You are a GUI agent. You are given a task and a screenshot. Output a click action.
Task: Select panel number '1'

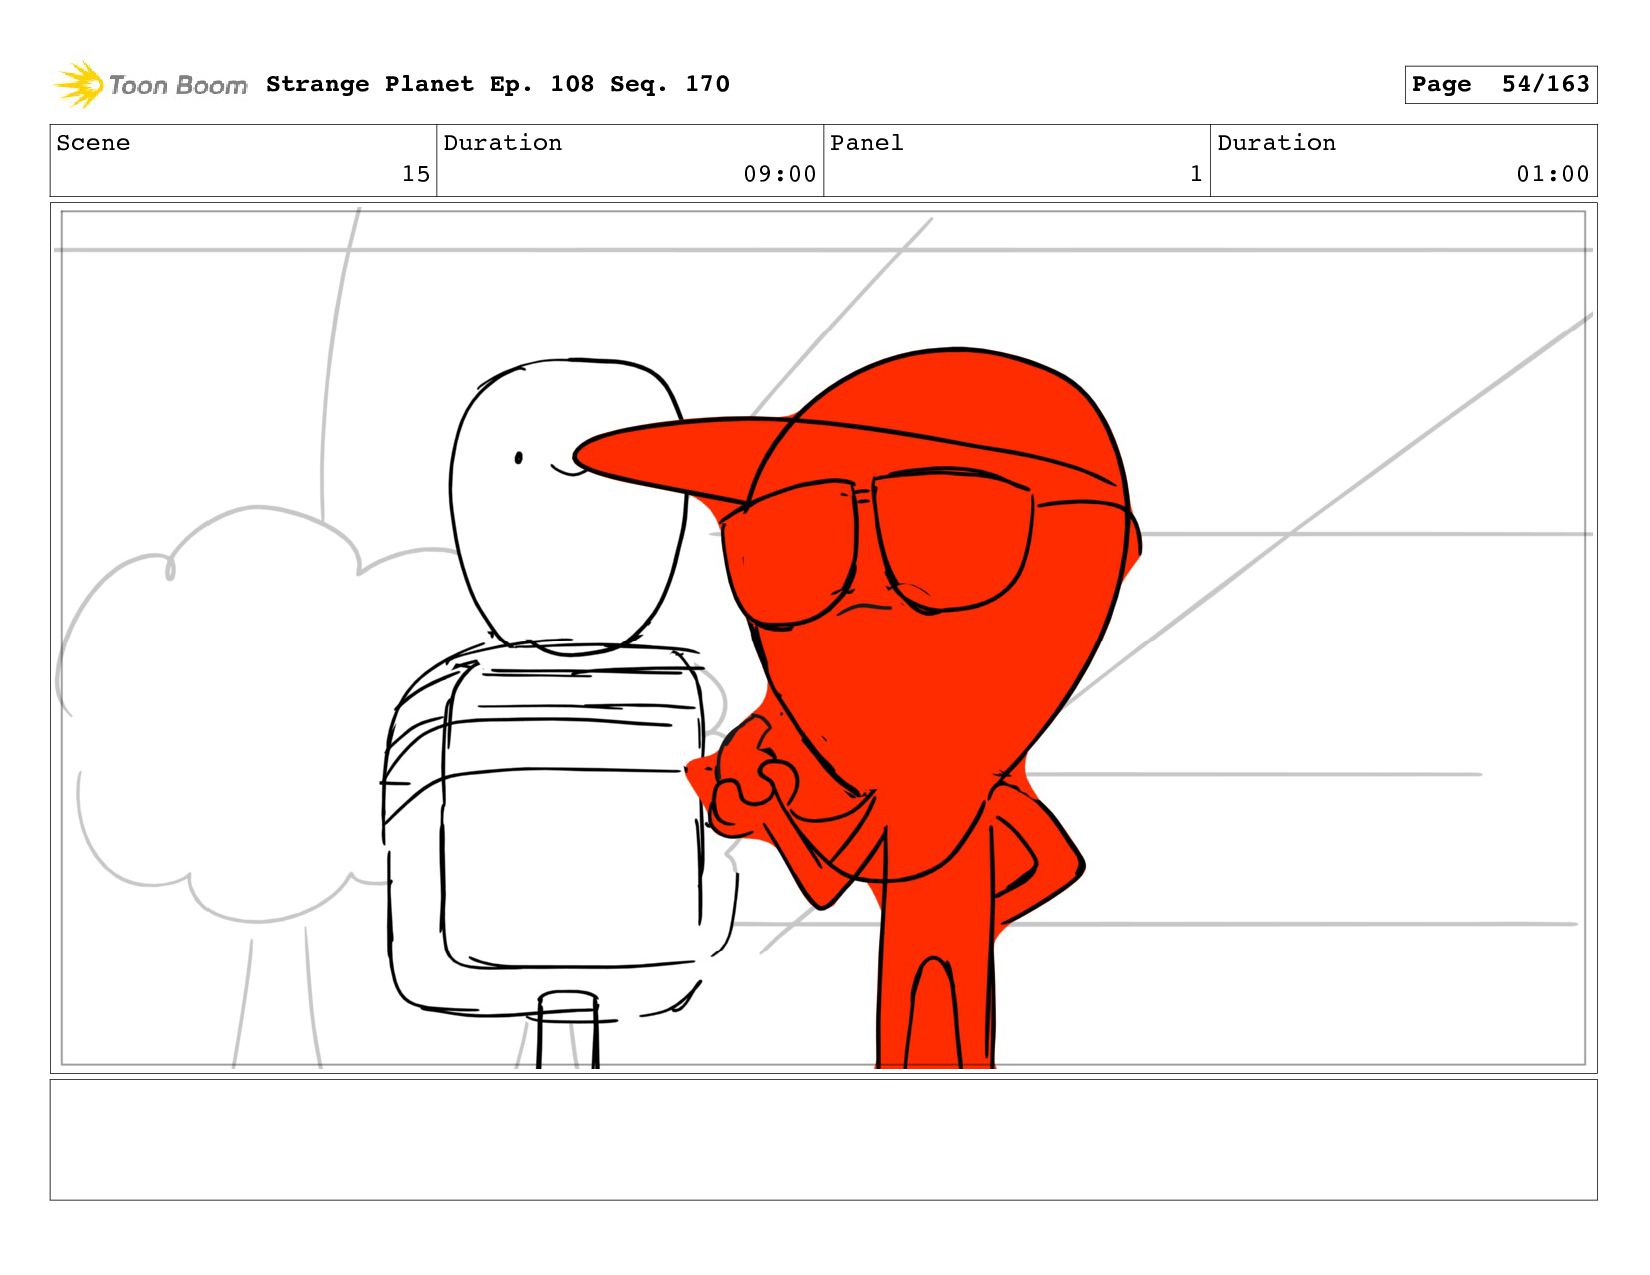(x=1196, y=174)
